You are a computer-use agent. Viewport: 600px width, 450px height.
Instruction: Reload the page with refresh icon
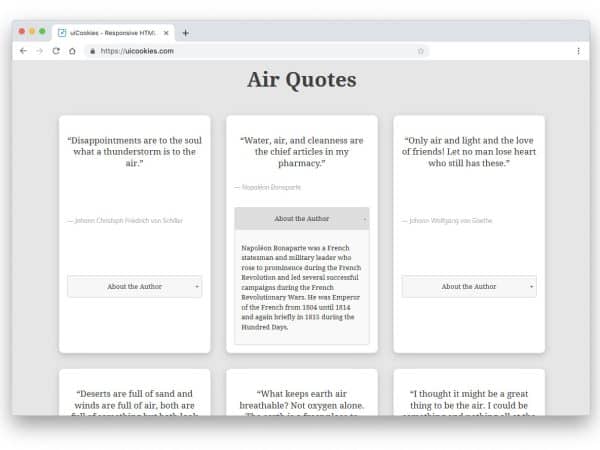[56, 51]
